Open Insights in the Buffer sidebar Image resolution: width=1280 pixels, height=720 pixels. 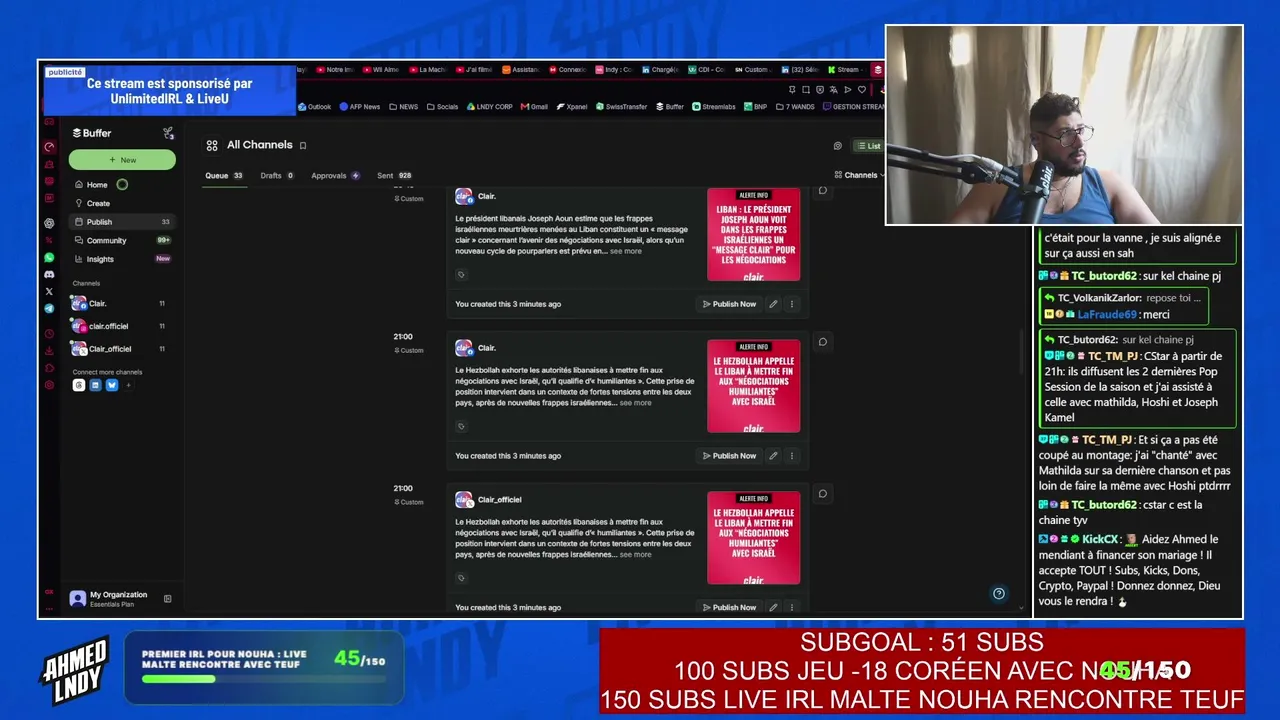121,259
